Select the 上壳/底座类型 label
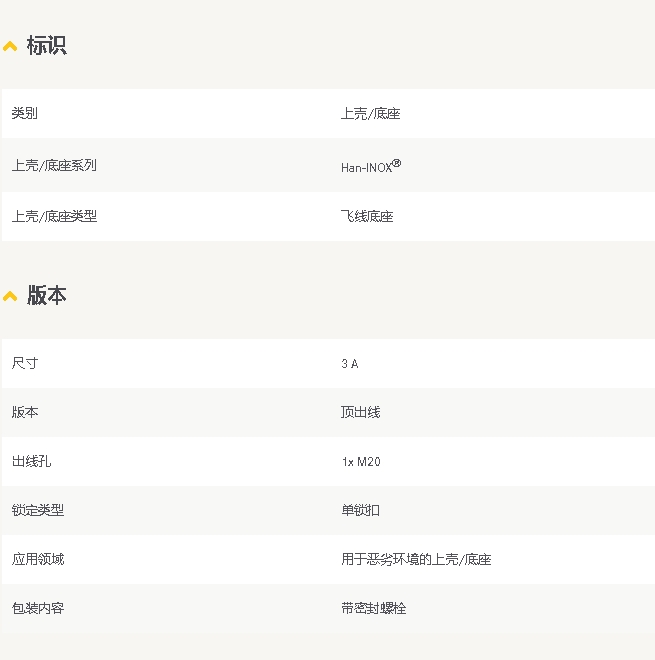655x660 pixels. click(x=54, y=216)
